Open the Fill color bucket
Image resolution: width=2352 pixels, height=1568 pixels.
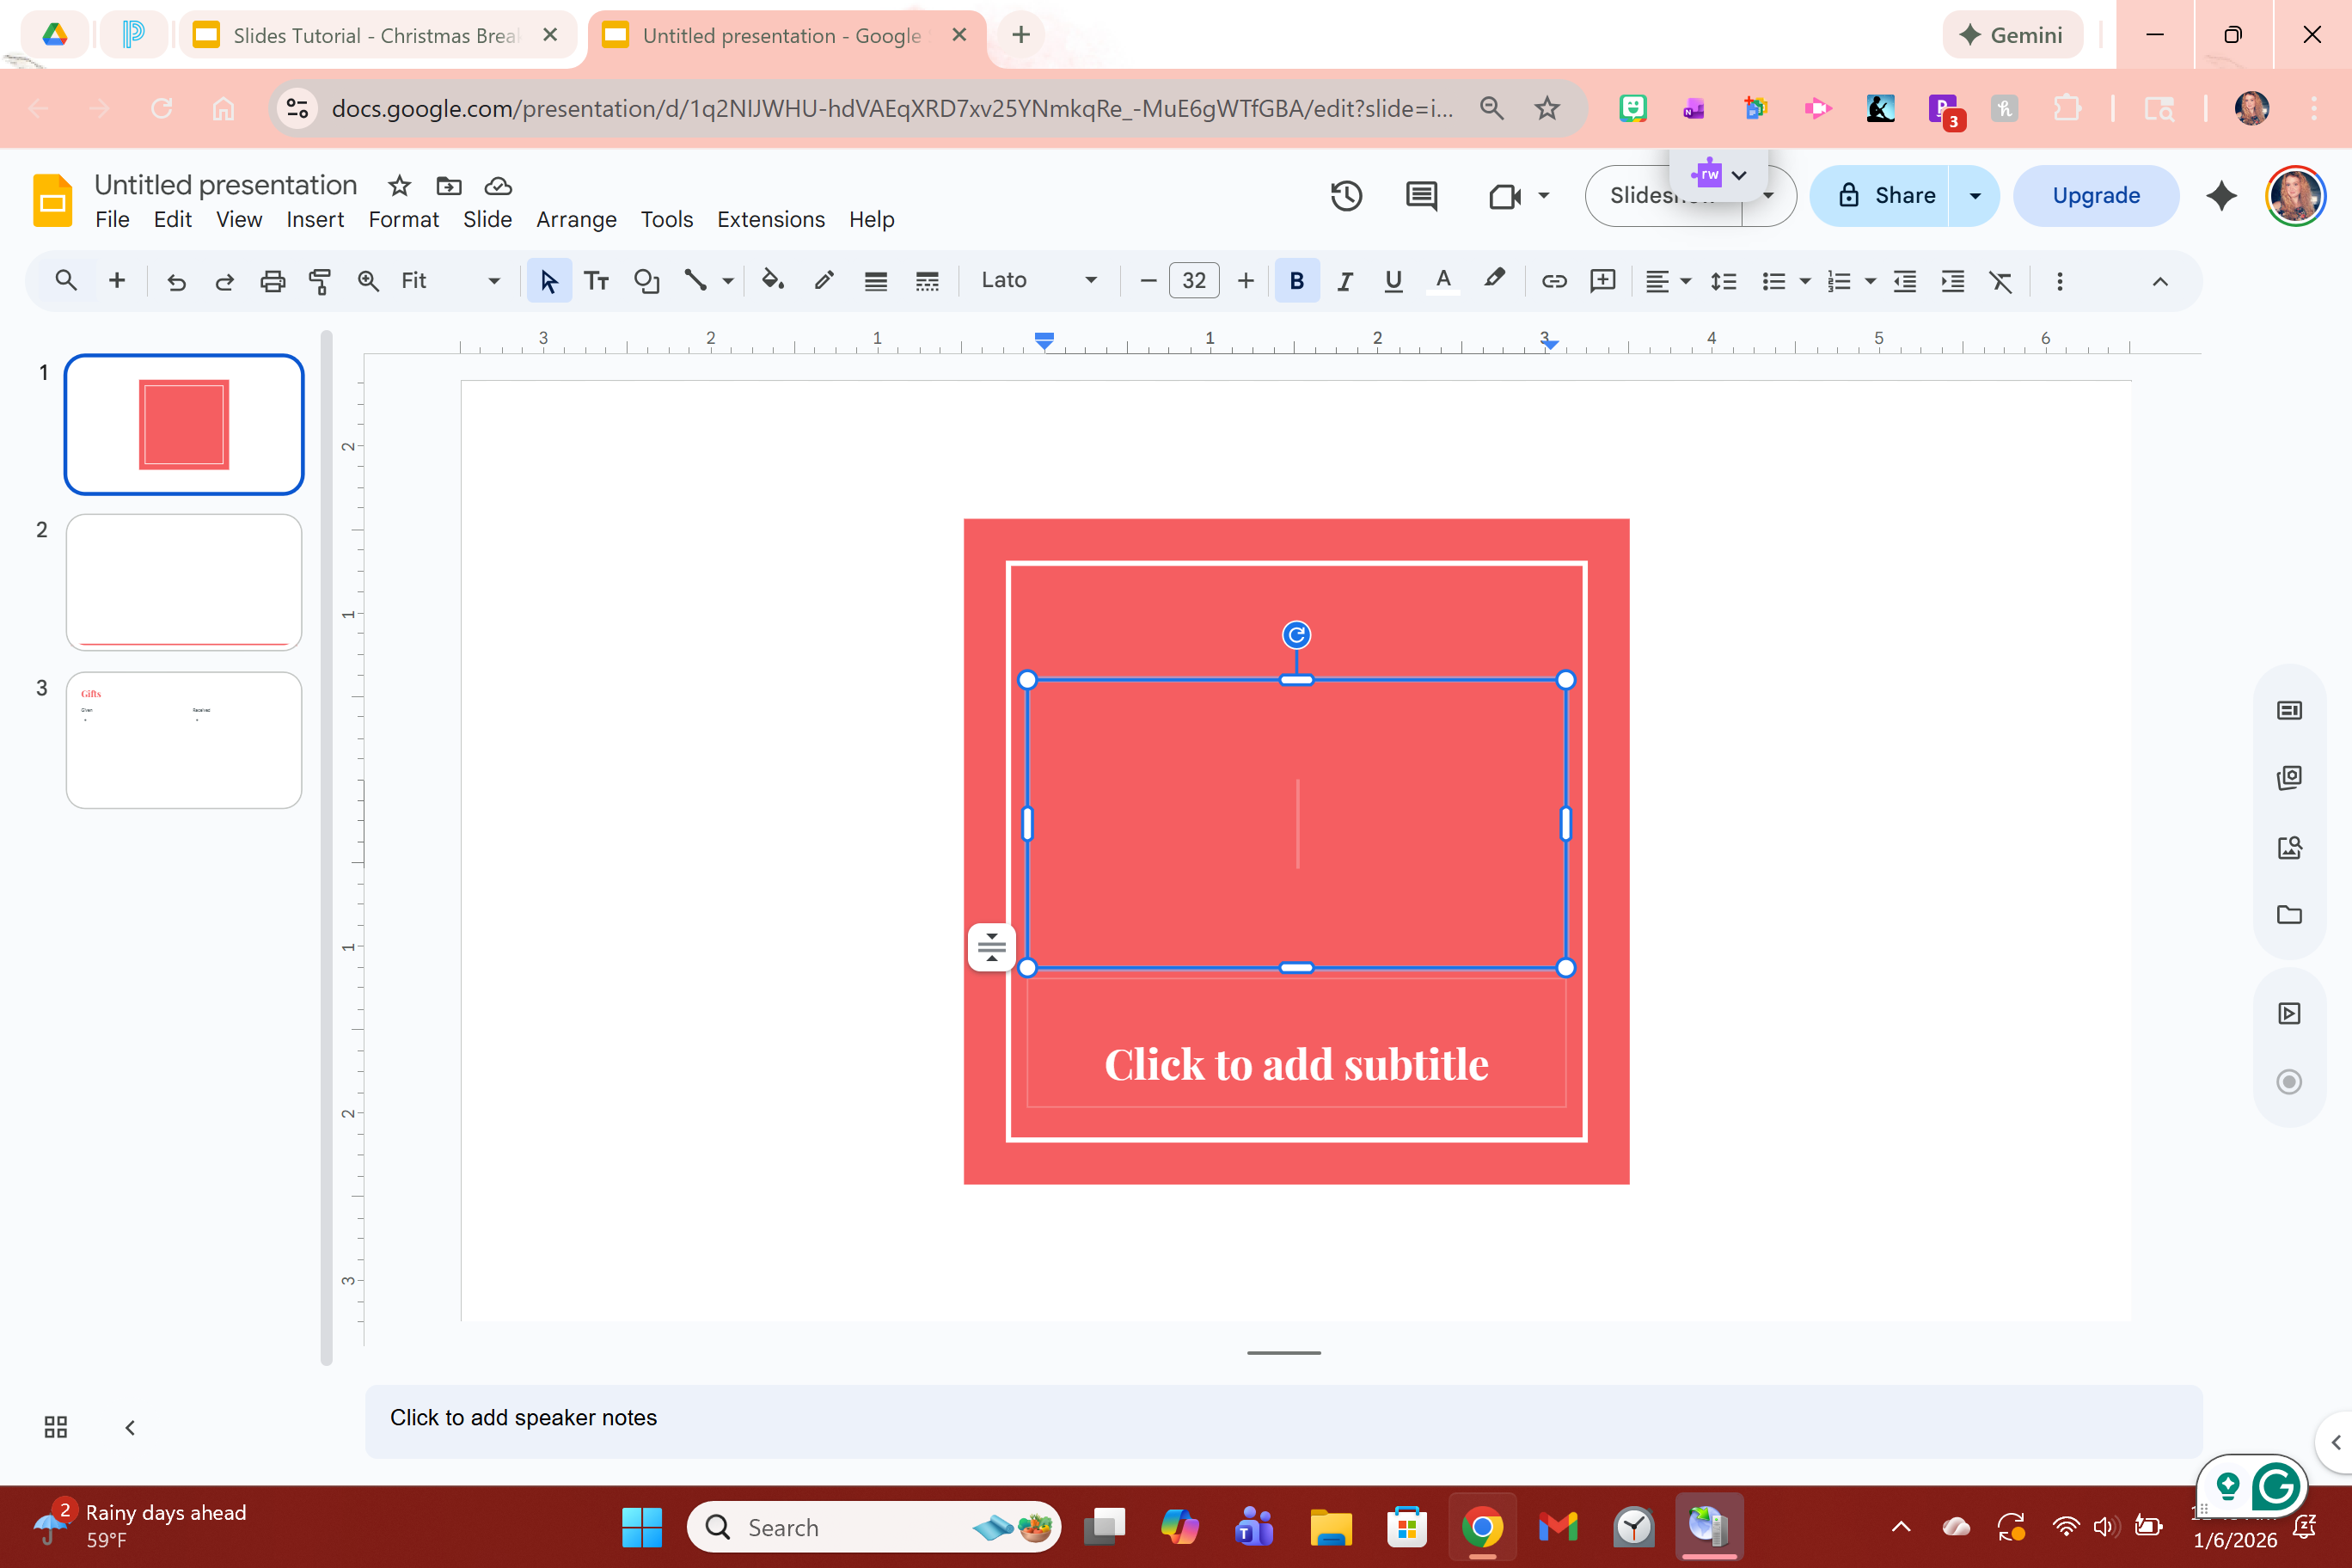coord(772,281)
